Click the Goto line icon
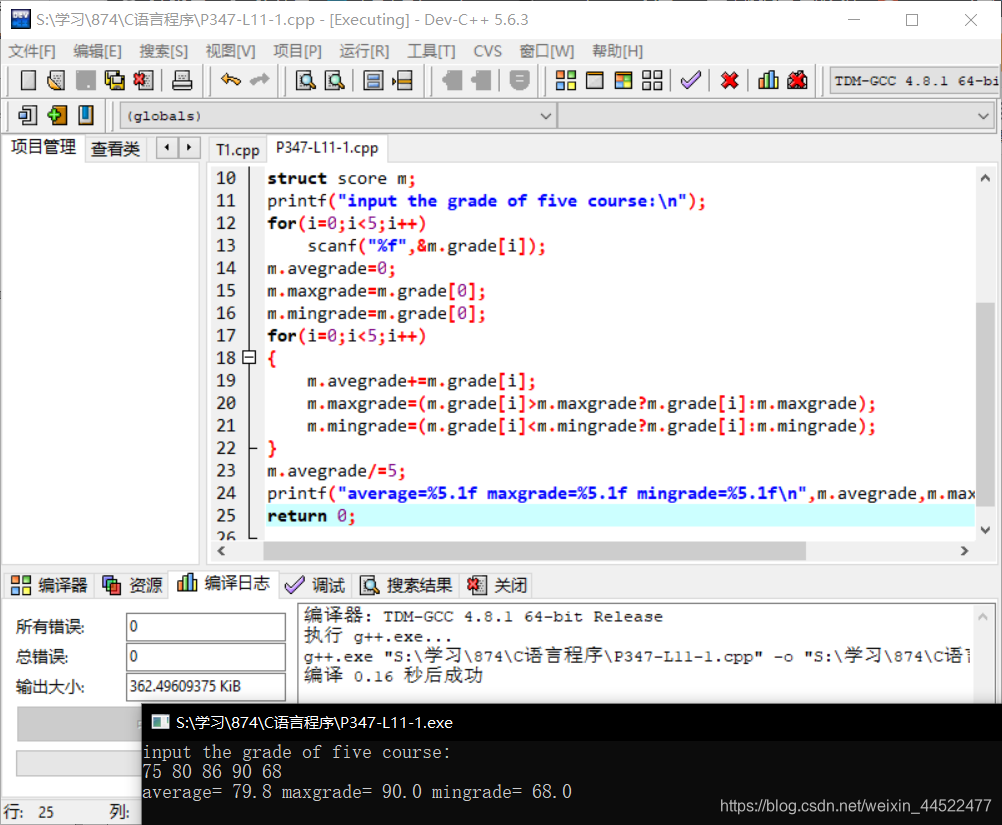 pos(403,81)
